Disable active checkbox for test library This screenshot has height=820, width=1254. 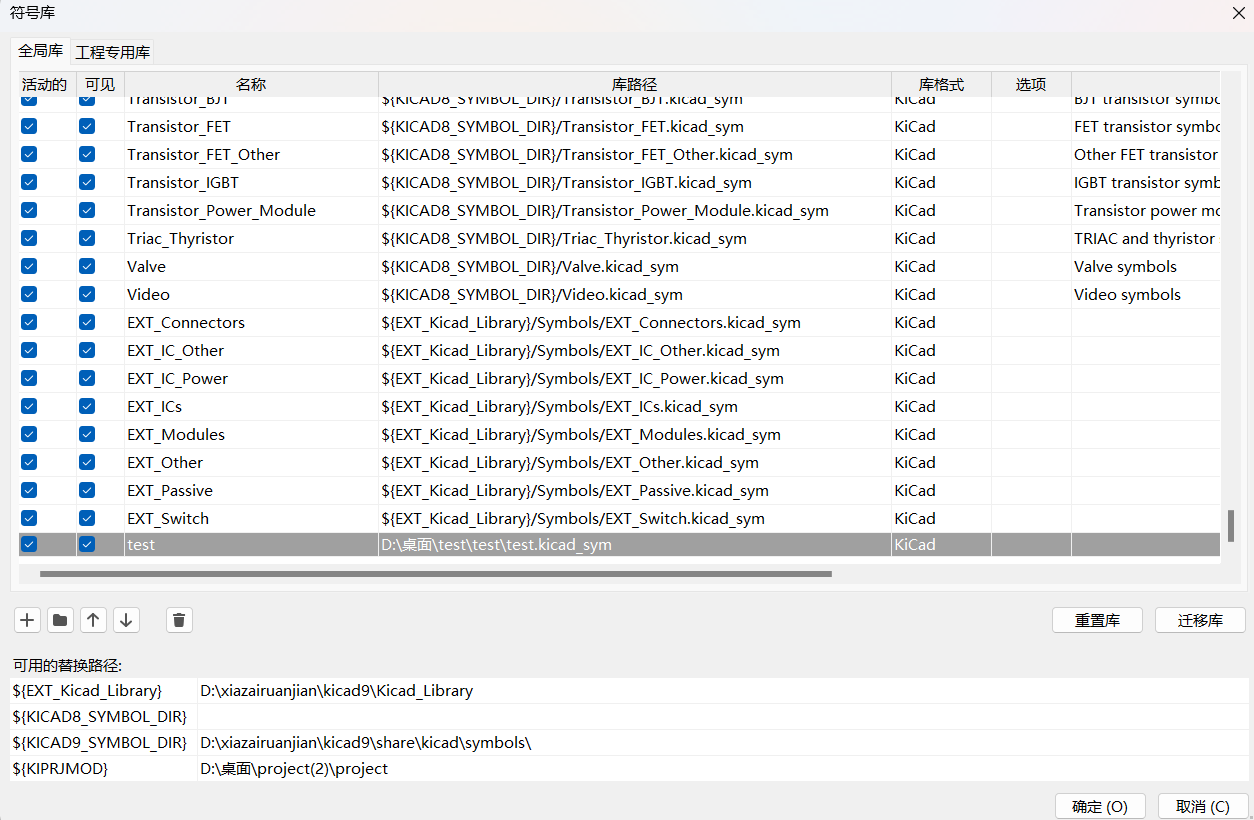(x=29, y=544)
